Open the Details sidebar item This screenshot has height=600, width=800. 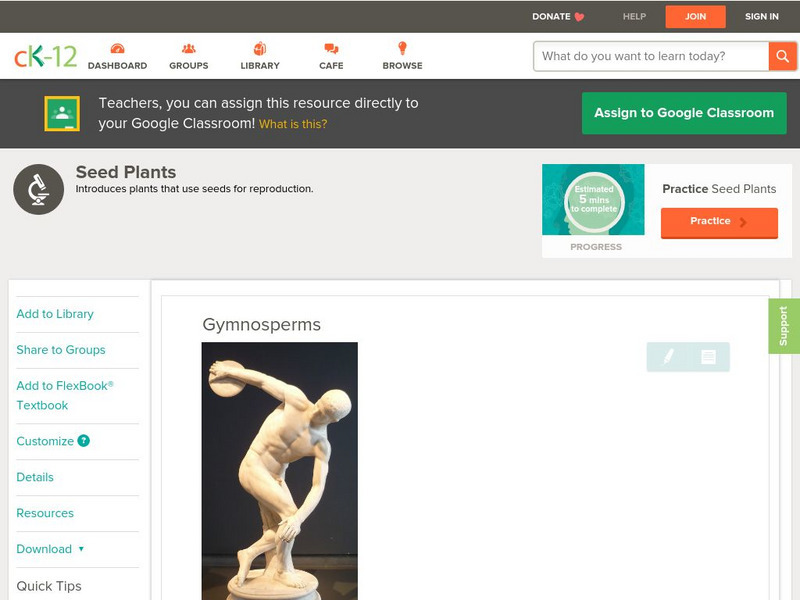point(35,478)
